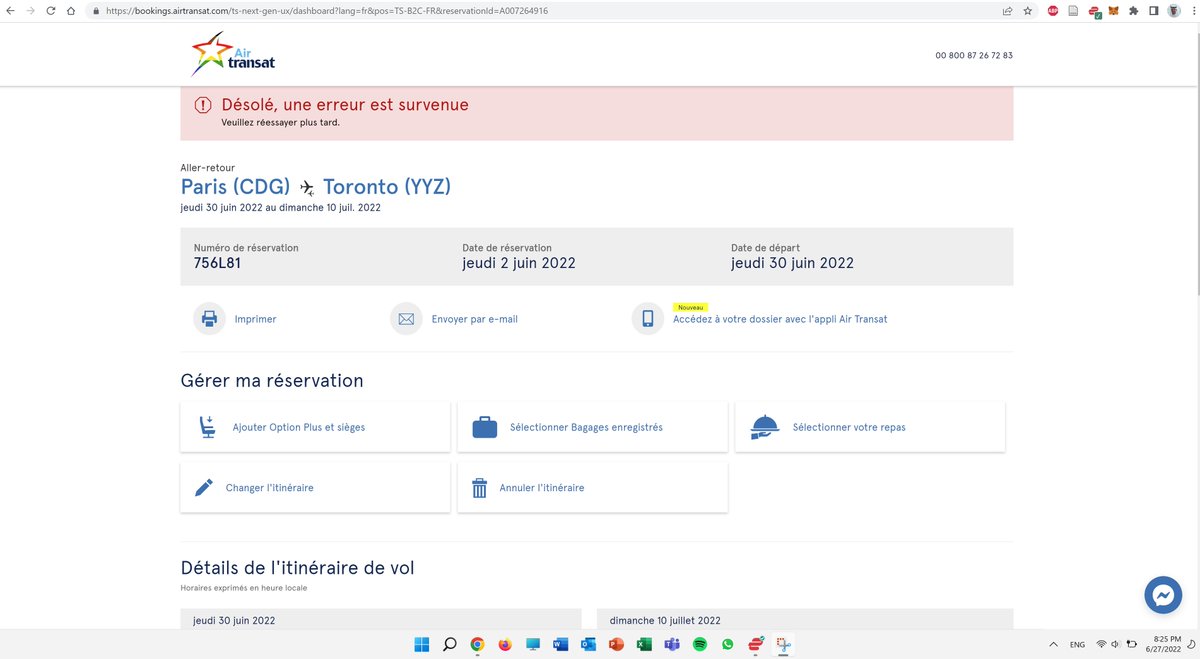
Task: Open the Extensions puzzle-piece menu
Action: pyautogui.click(x=1133, y=11)
